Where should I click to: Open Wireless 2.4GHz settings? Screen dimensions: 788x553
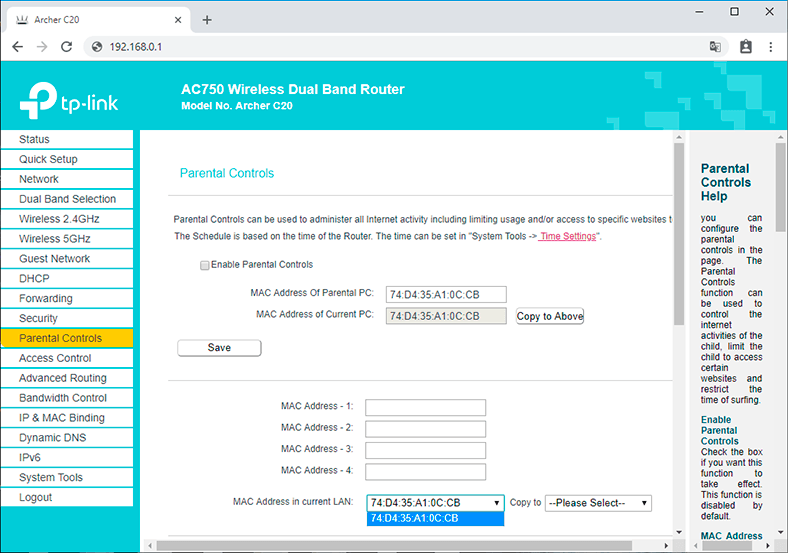click(67, 219)
